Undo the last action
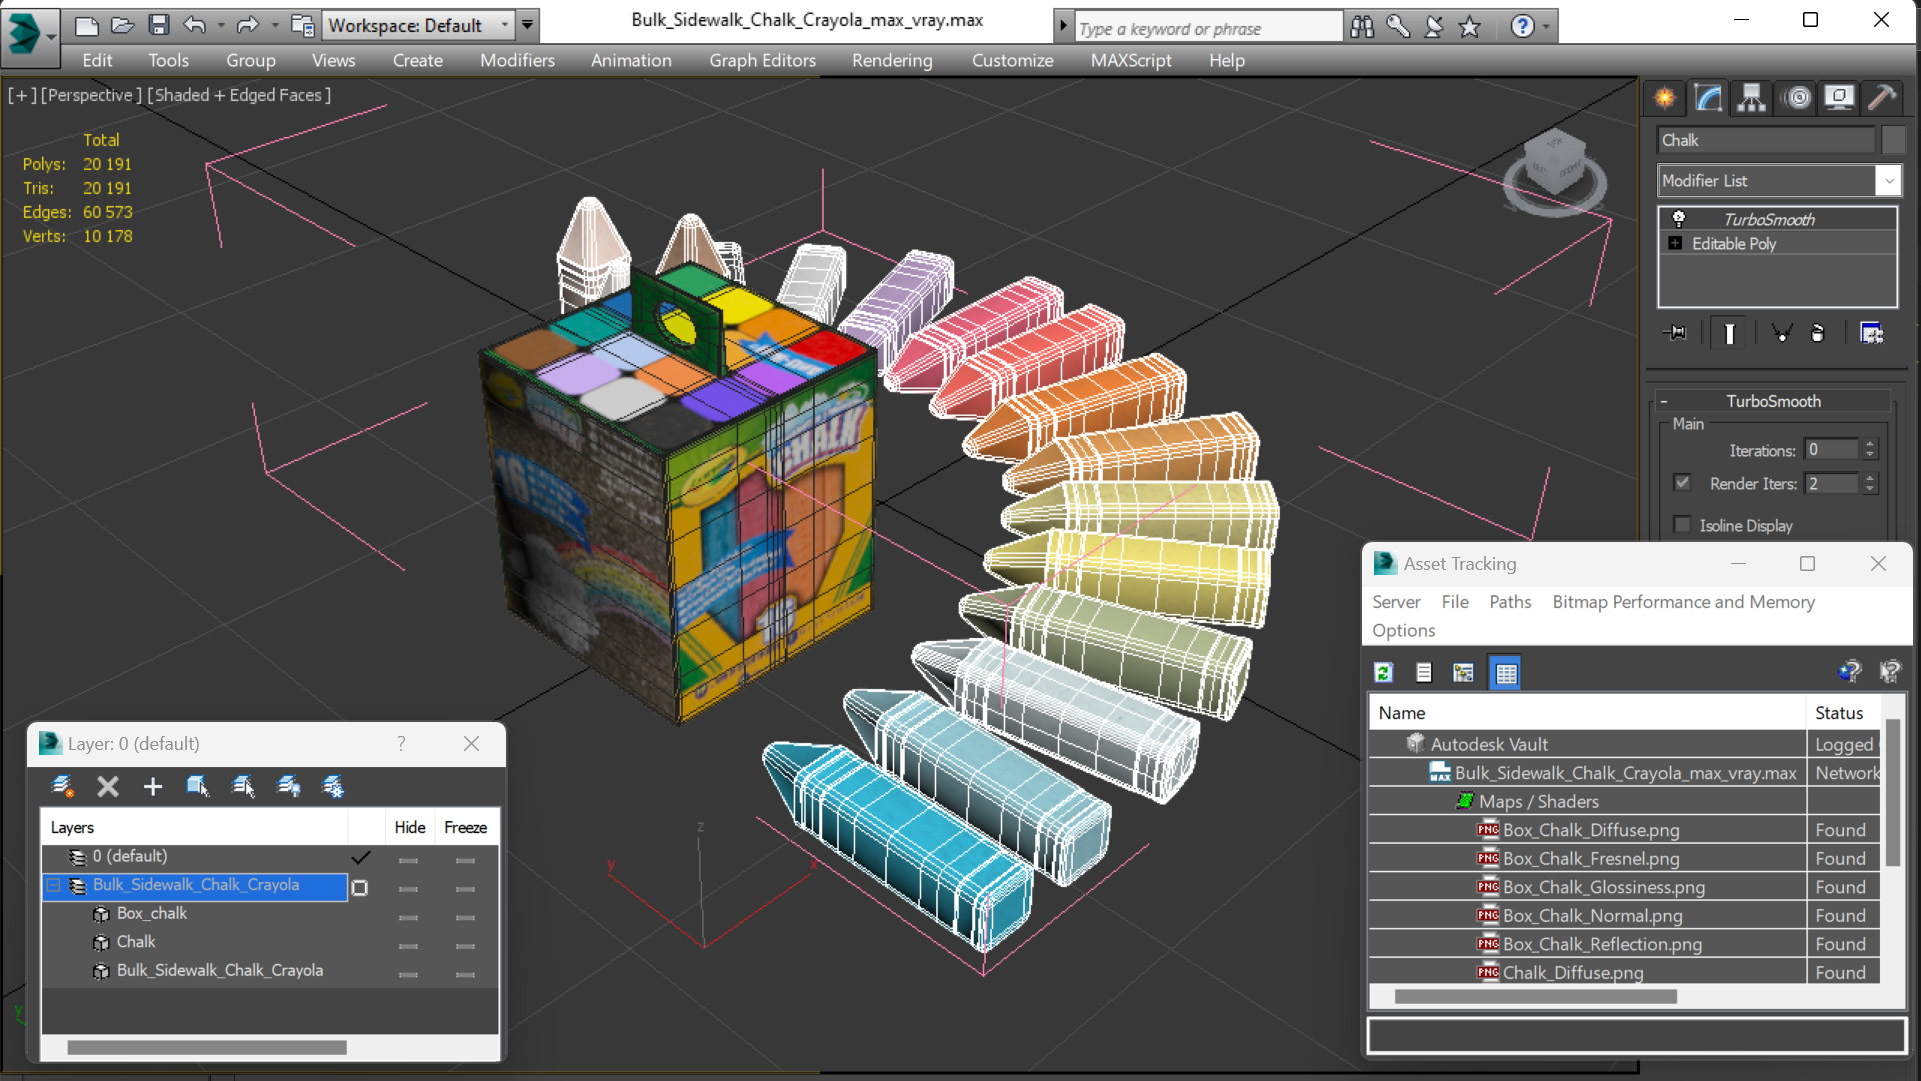The image size is (1921, 1081). (x=195, y=25)
